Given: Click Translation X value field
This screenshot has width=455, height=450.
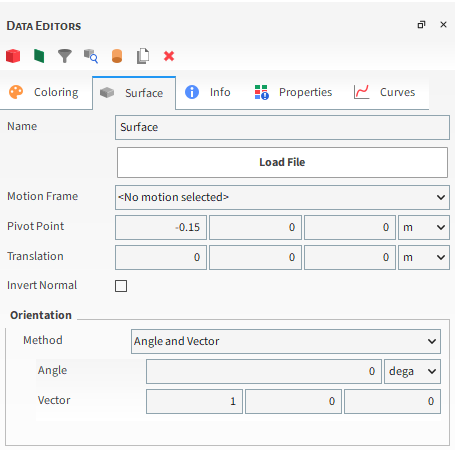Looking at the screenshot, I should 161,257.
